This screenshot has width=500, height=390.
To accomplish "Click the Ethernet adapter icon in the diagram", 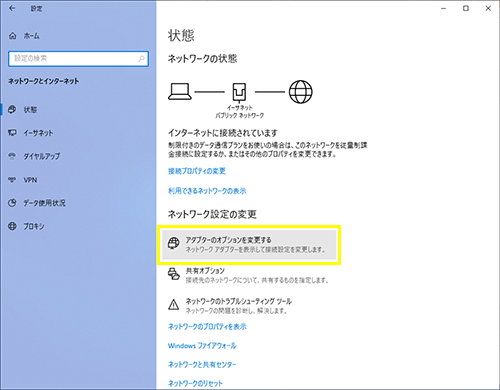I will 239,92.
